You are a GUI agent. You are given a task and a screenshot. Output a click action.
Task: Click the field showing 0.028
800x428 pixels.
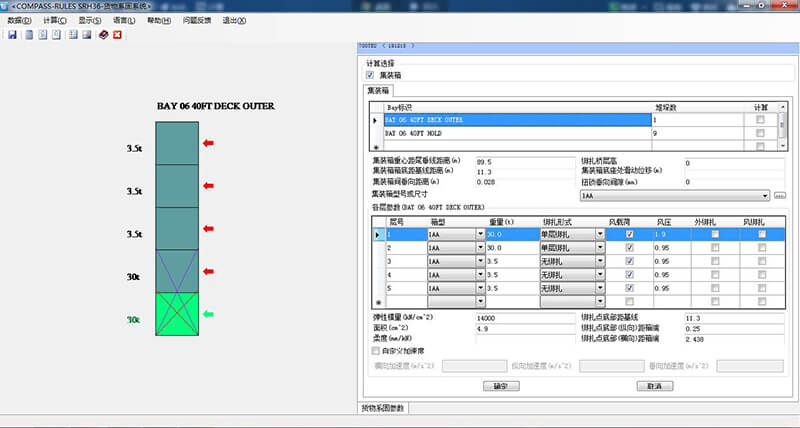point(525,182)
